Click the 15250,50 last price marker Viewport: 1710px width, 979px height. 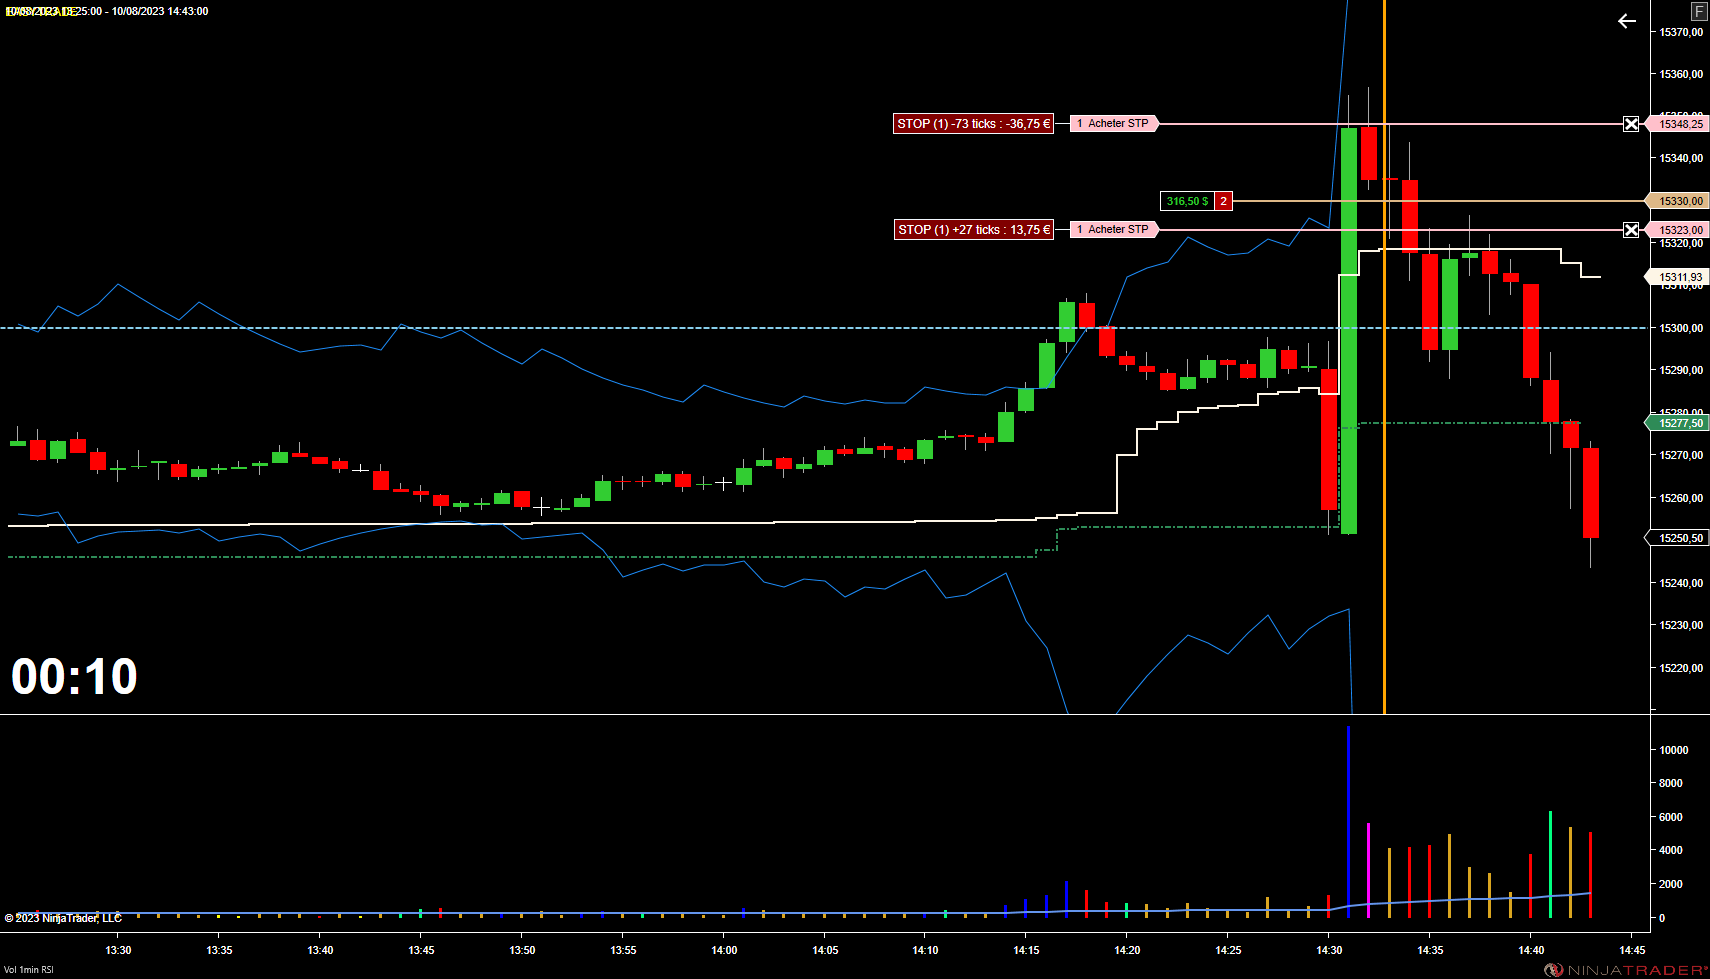(1678, 538)
